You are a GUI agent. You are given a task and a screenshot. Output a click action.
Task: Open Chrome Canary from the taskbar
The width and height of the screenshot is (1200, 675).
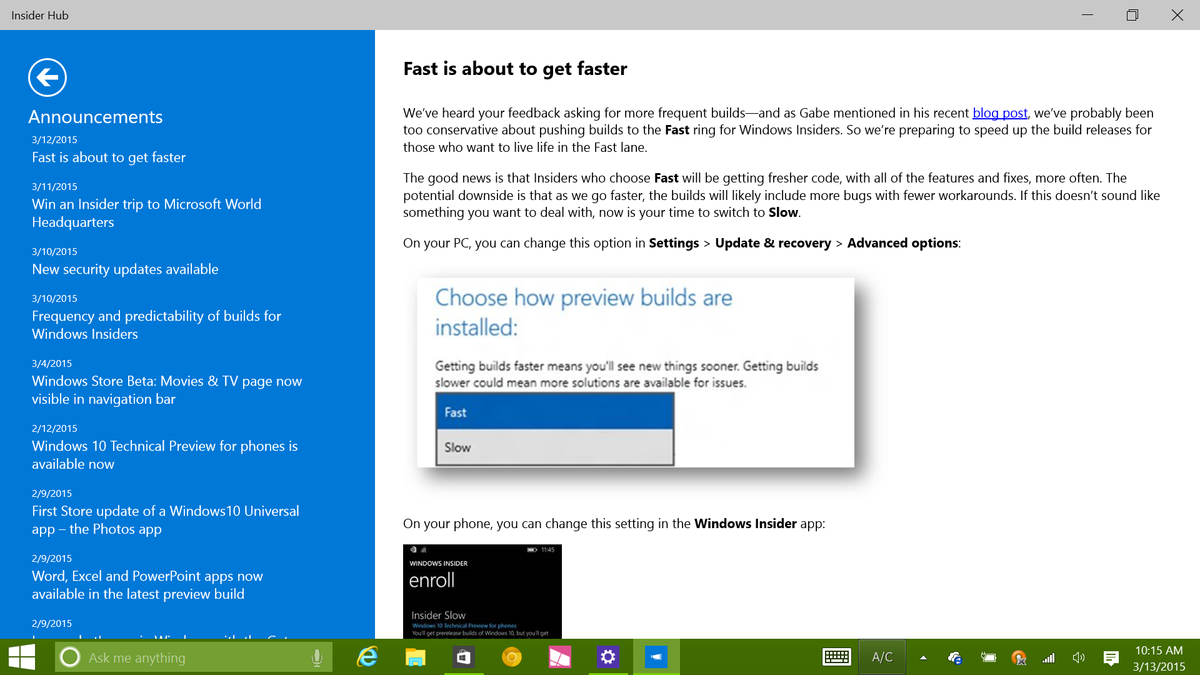click(x=512, y=657)
